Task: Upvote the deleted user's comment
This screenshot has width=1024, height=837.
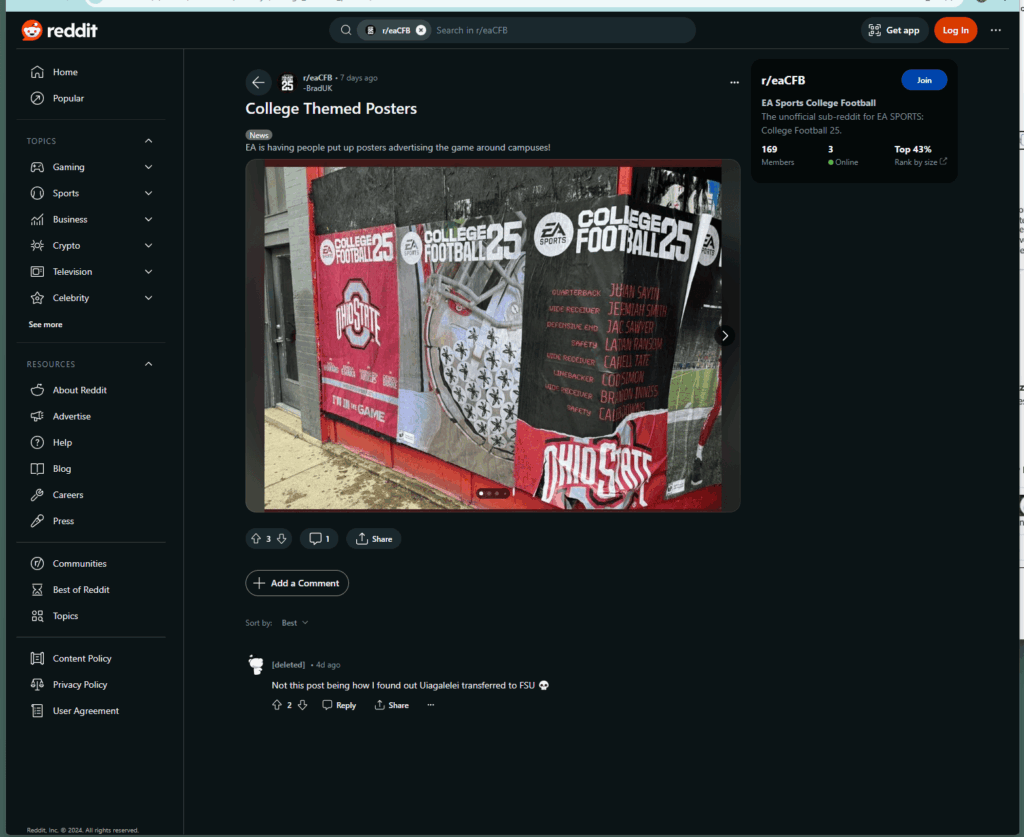Action: (277, 705)
